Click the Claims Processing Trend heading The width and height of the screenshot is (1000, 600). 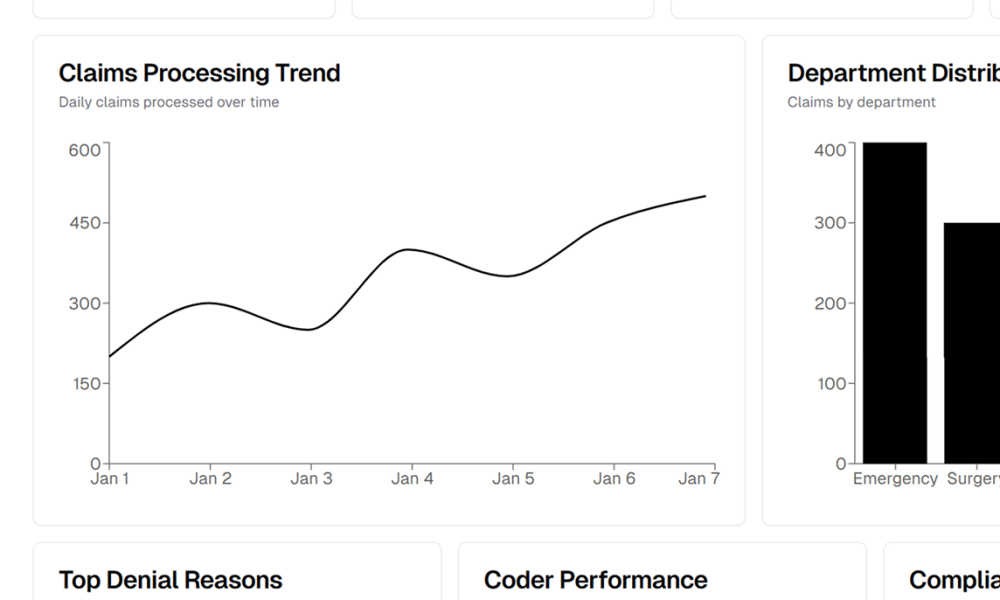199,73
